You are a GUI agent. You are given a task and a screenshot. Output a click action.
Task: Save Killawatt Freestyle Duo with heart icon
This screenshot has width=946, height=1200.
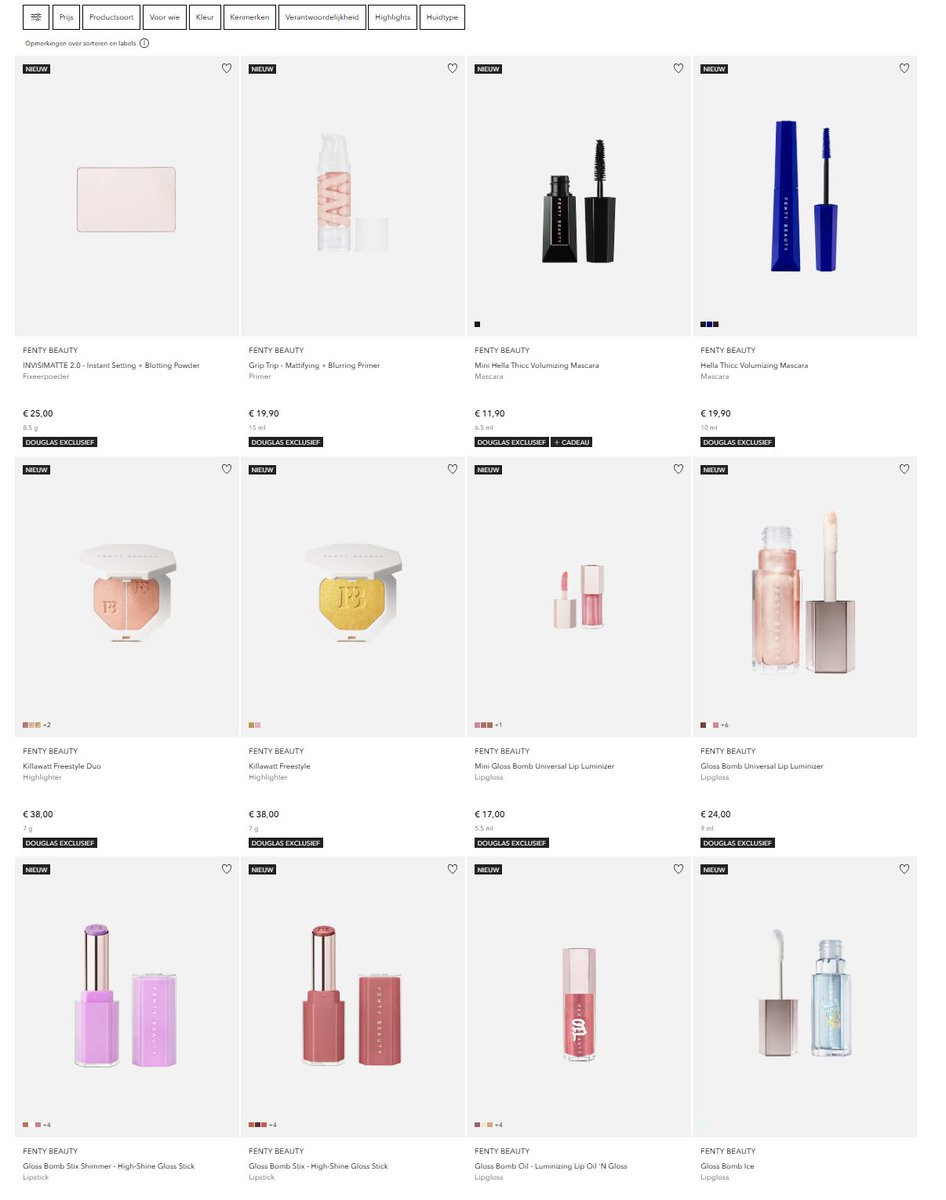point(226,469)
